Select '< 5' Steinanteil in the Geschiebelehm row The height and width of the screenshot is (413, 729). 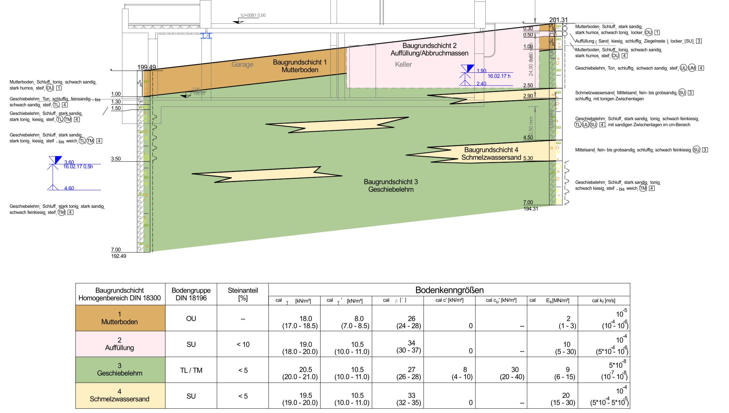click(243, 370)
